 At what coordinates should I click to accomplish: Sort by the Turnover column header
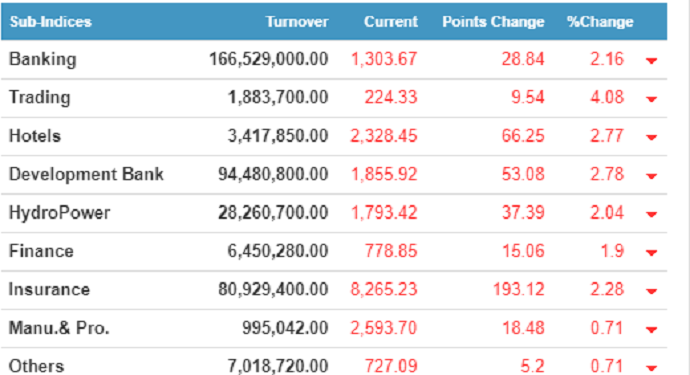click(x=297, y=22)
